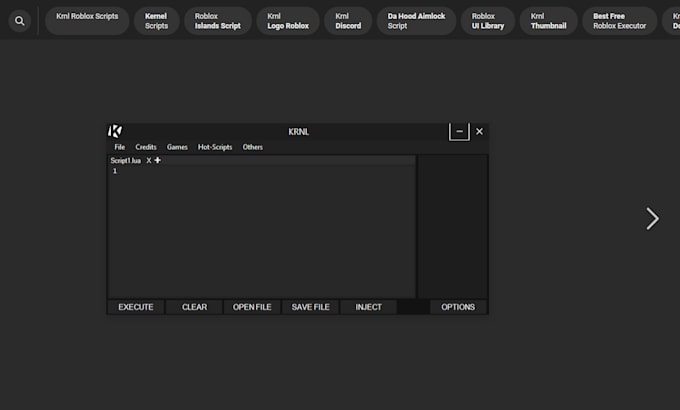The image size is (680, 410).
Task: Click the OPEN FILE button
Action: 252,307
